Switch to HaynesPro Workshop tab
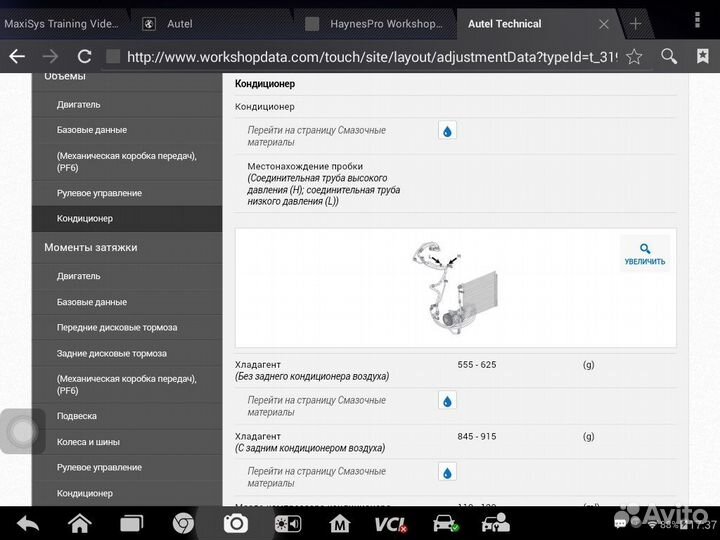The image size is (720, 540). (x=374, y=24)
